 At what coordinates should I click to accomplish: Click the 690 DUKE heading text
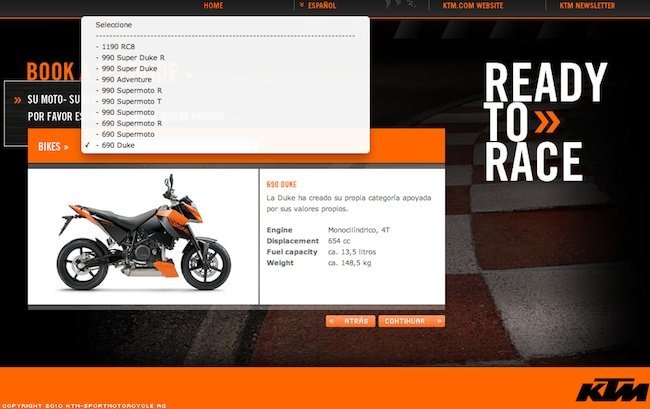pyautogui.click(x=281, y=184)
